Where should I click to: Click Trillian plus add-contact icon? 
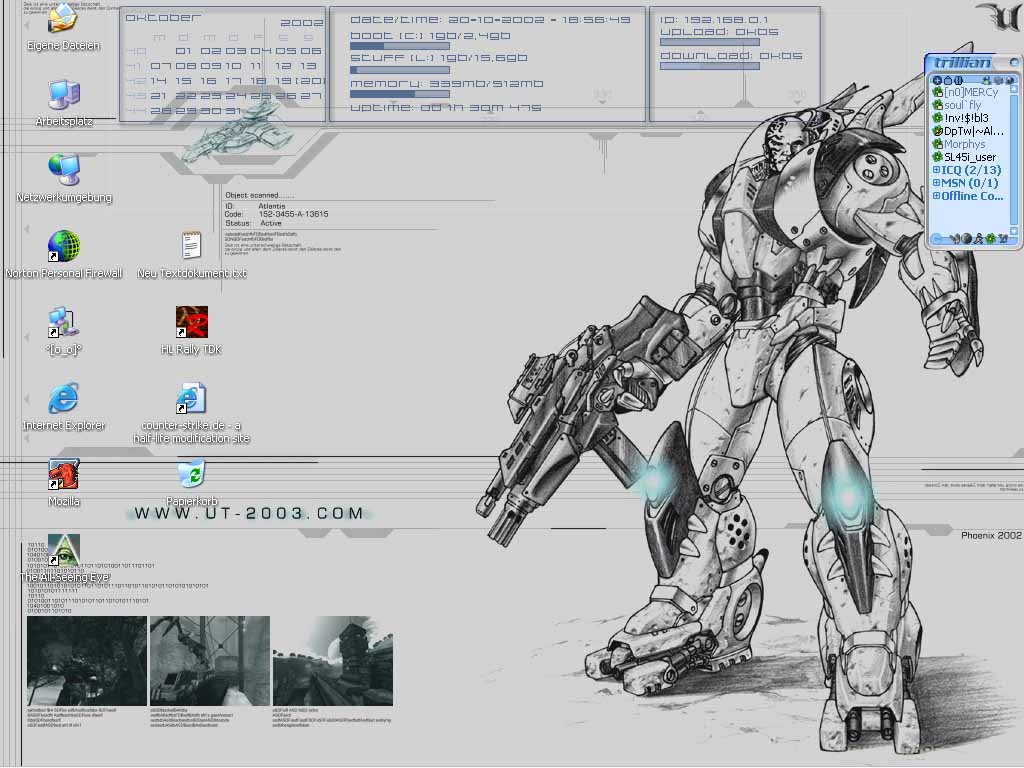point(937,80)
